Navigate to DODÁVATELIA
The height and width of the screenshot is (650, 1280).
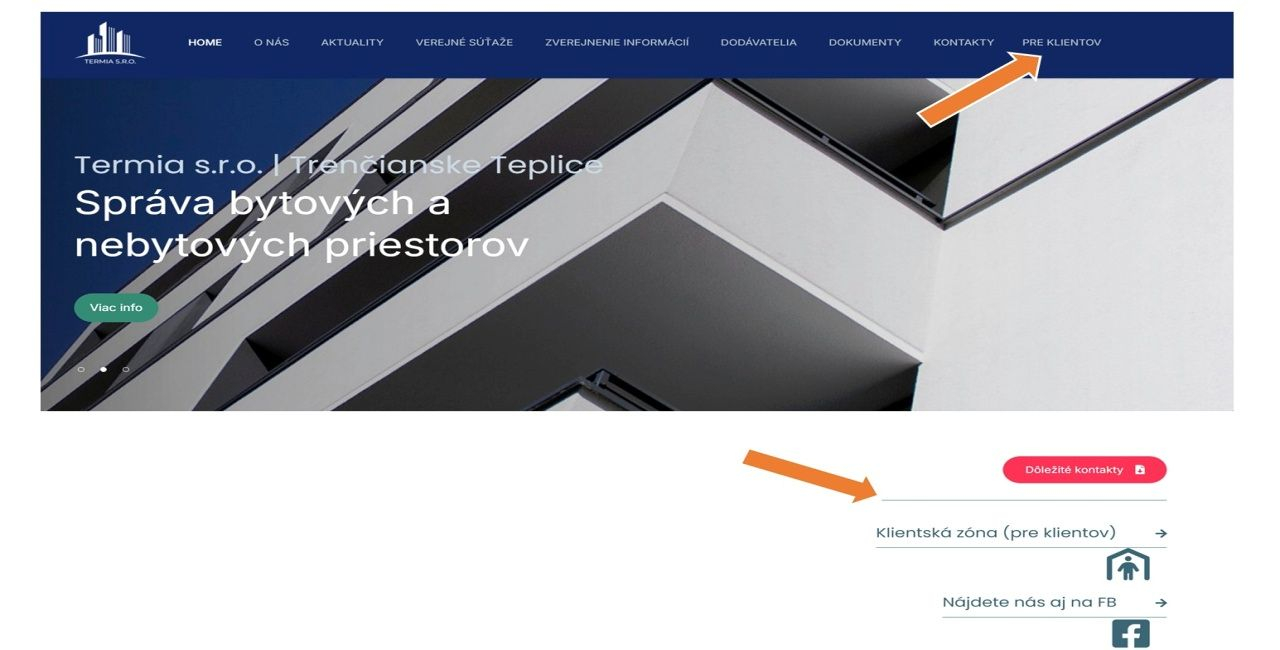click(758, 43)
